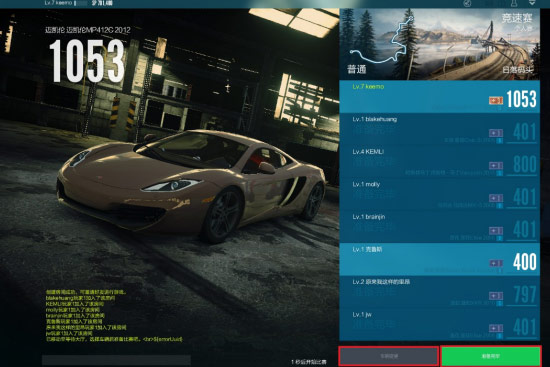
Task: Open the dropdown arrow in the top bar
Action: tap(532, 3)
